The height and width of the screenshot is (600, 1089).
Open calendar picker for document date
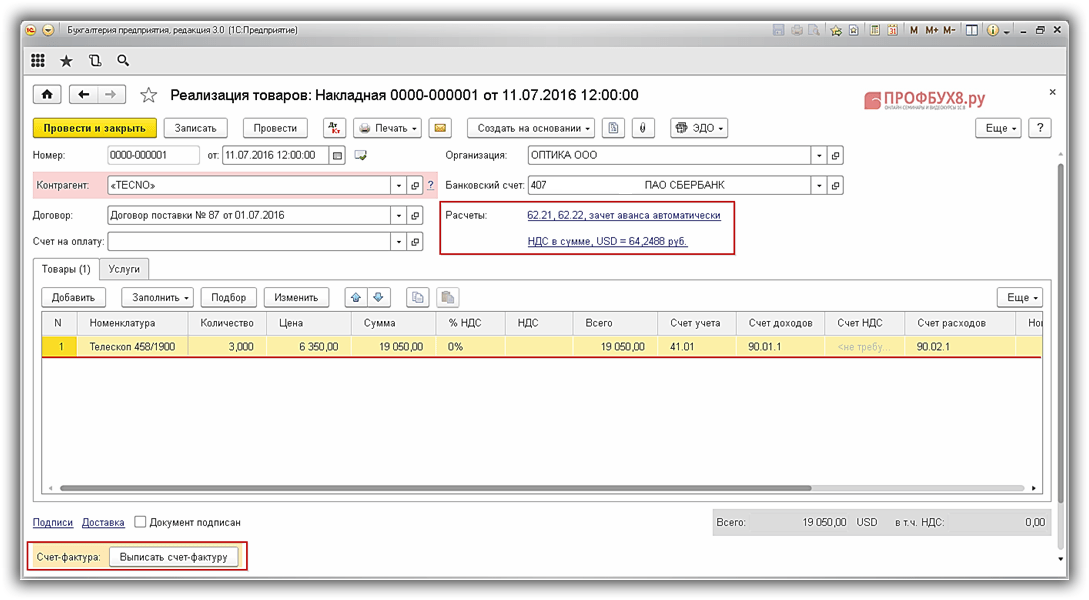pyautogui.click(x=337, y=156)
